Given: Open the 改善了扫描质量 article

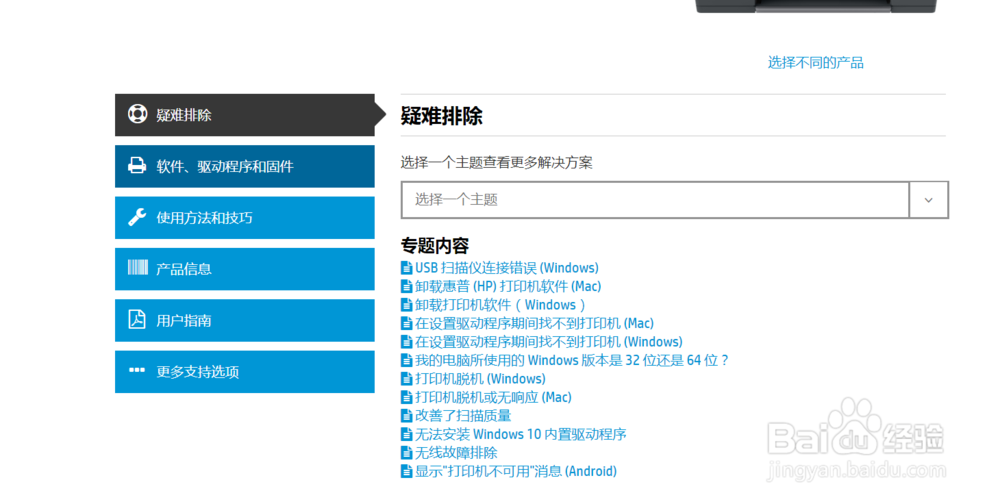Looking at the screenshot, I should pos(463,416).
